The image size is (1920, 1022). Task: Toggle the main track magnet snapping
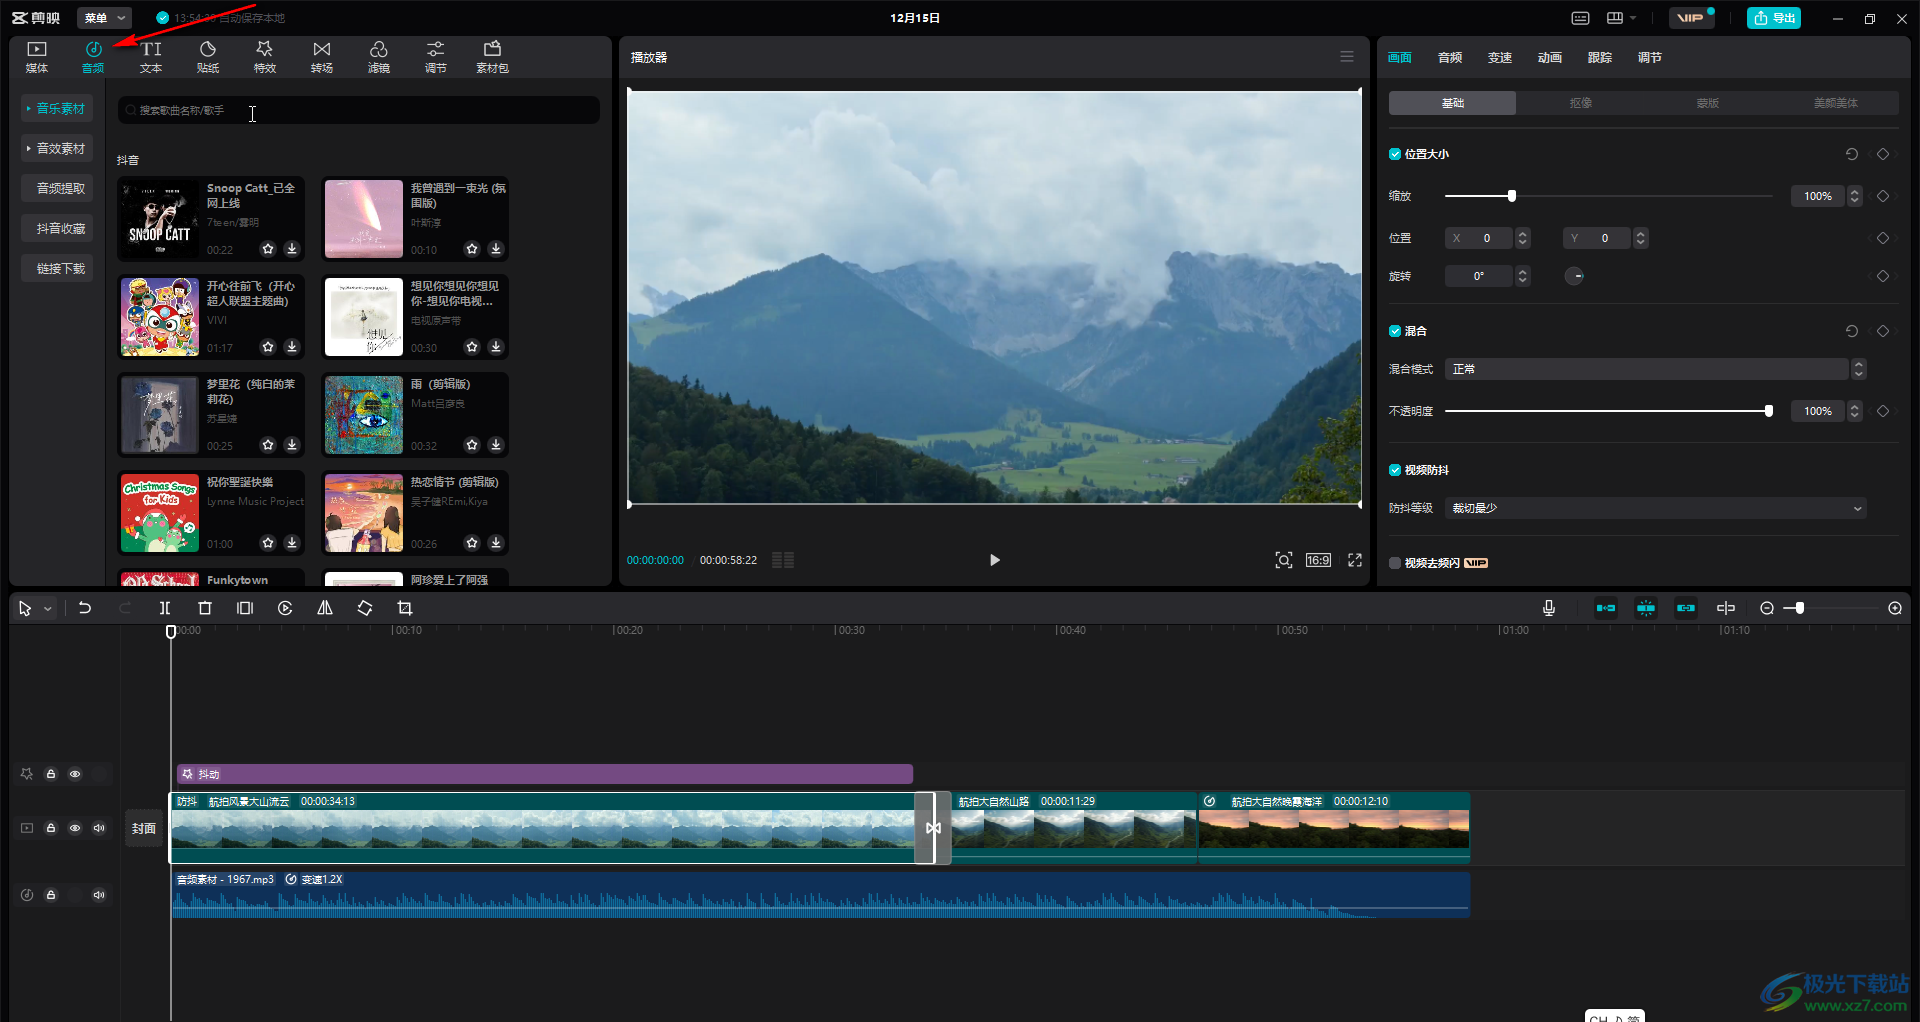pyautogui.click(x=1606, y=608)
